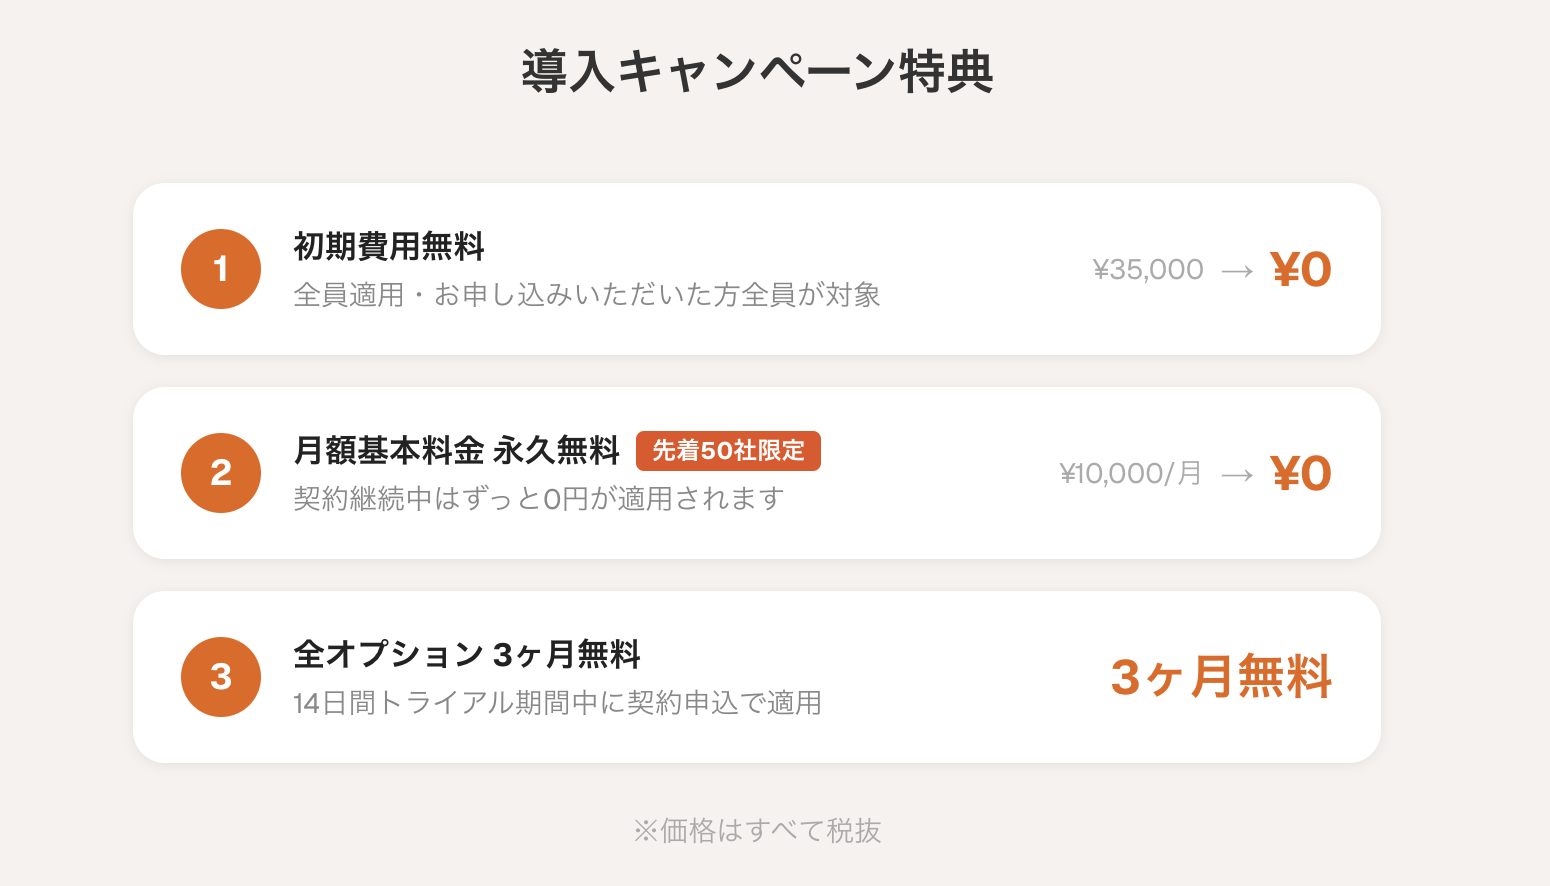
Task: Click the 全オプション 3ヶ月無料 heading
Action: pos(466,655)
